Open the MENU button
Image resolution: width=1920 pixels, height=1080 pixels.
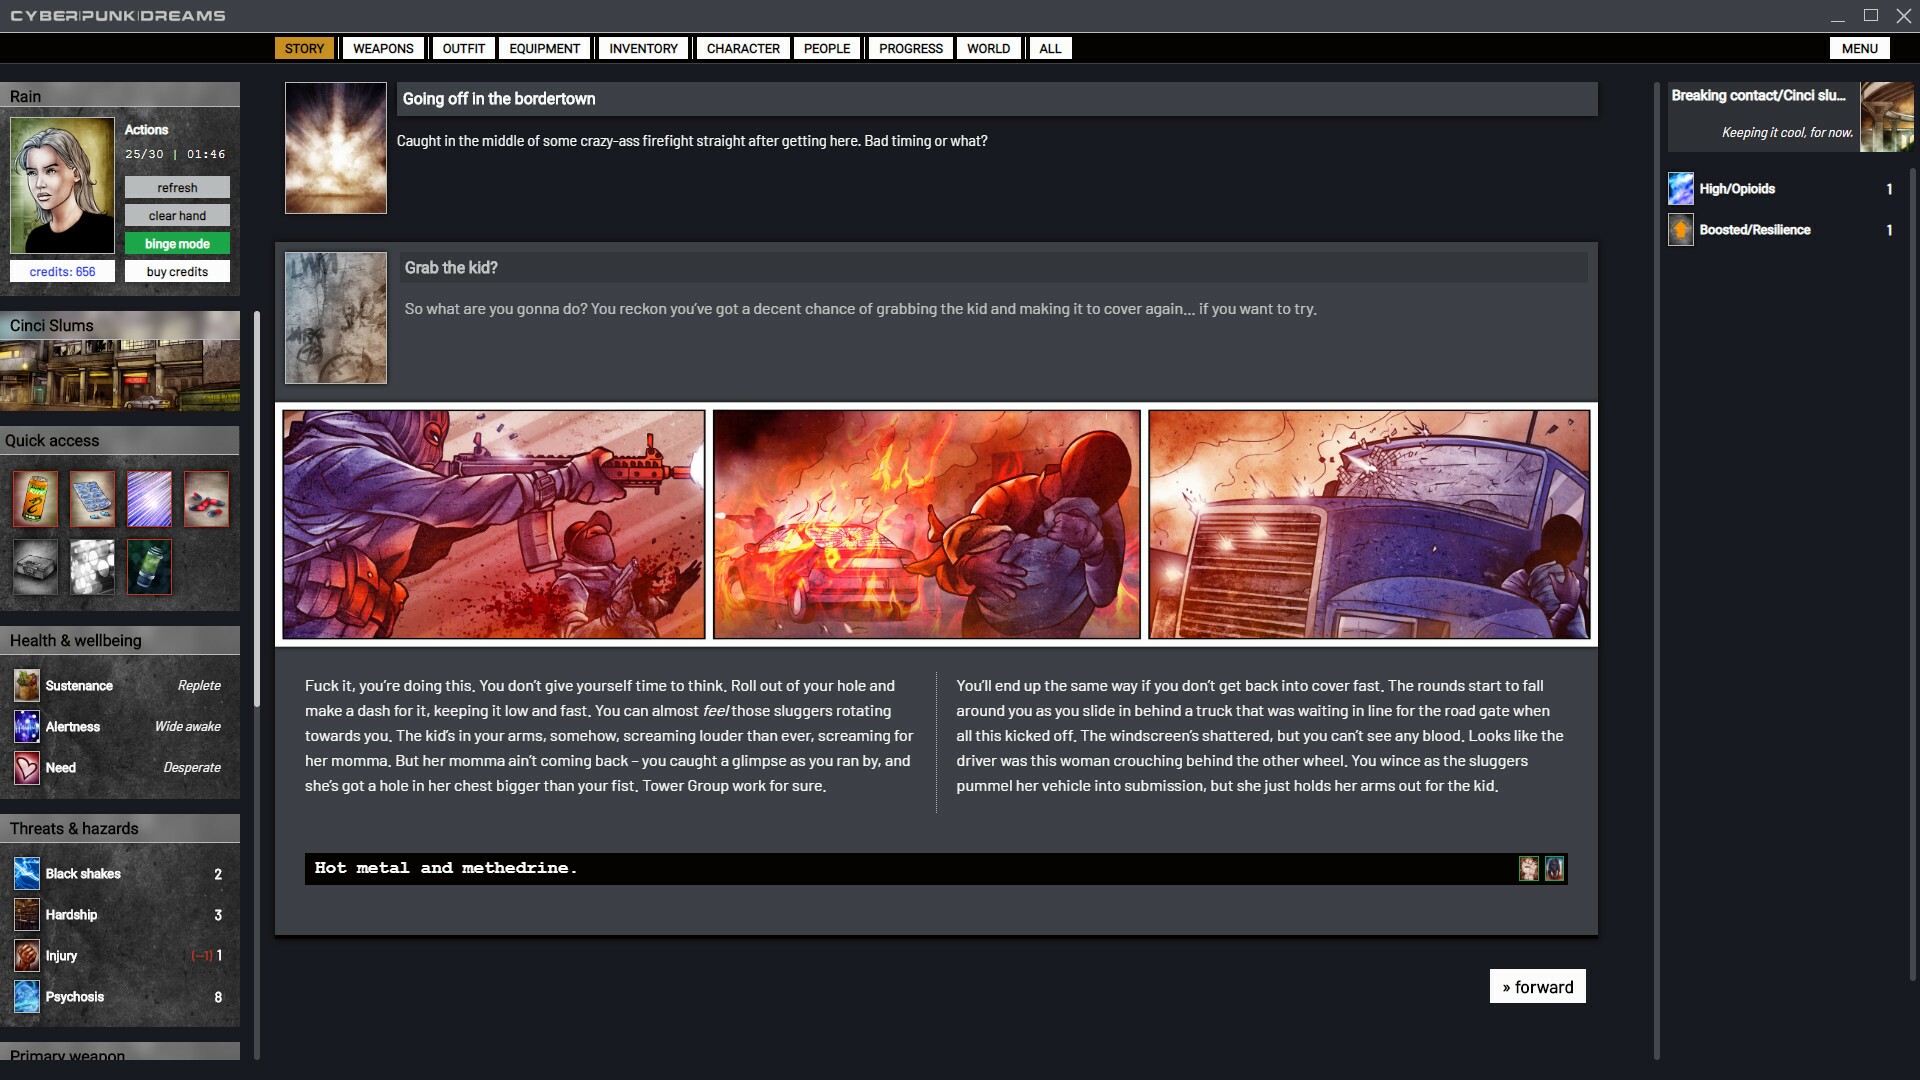[x=1859, y=48]
